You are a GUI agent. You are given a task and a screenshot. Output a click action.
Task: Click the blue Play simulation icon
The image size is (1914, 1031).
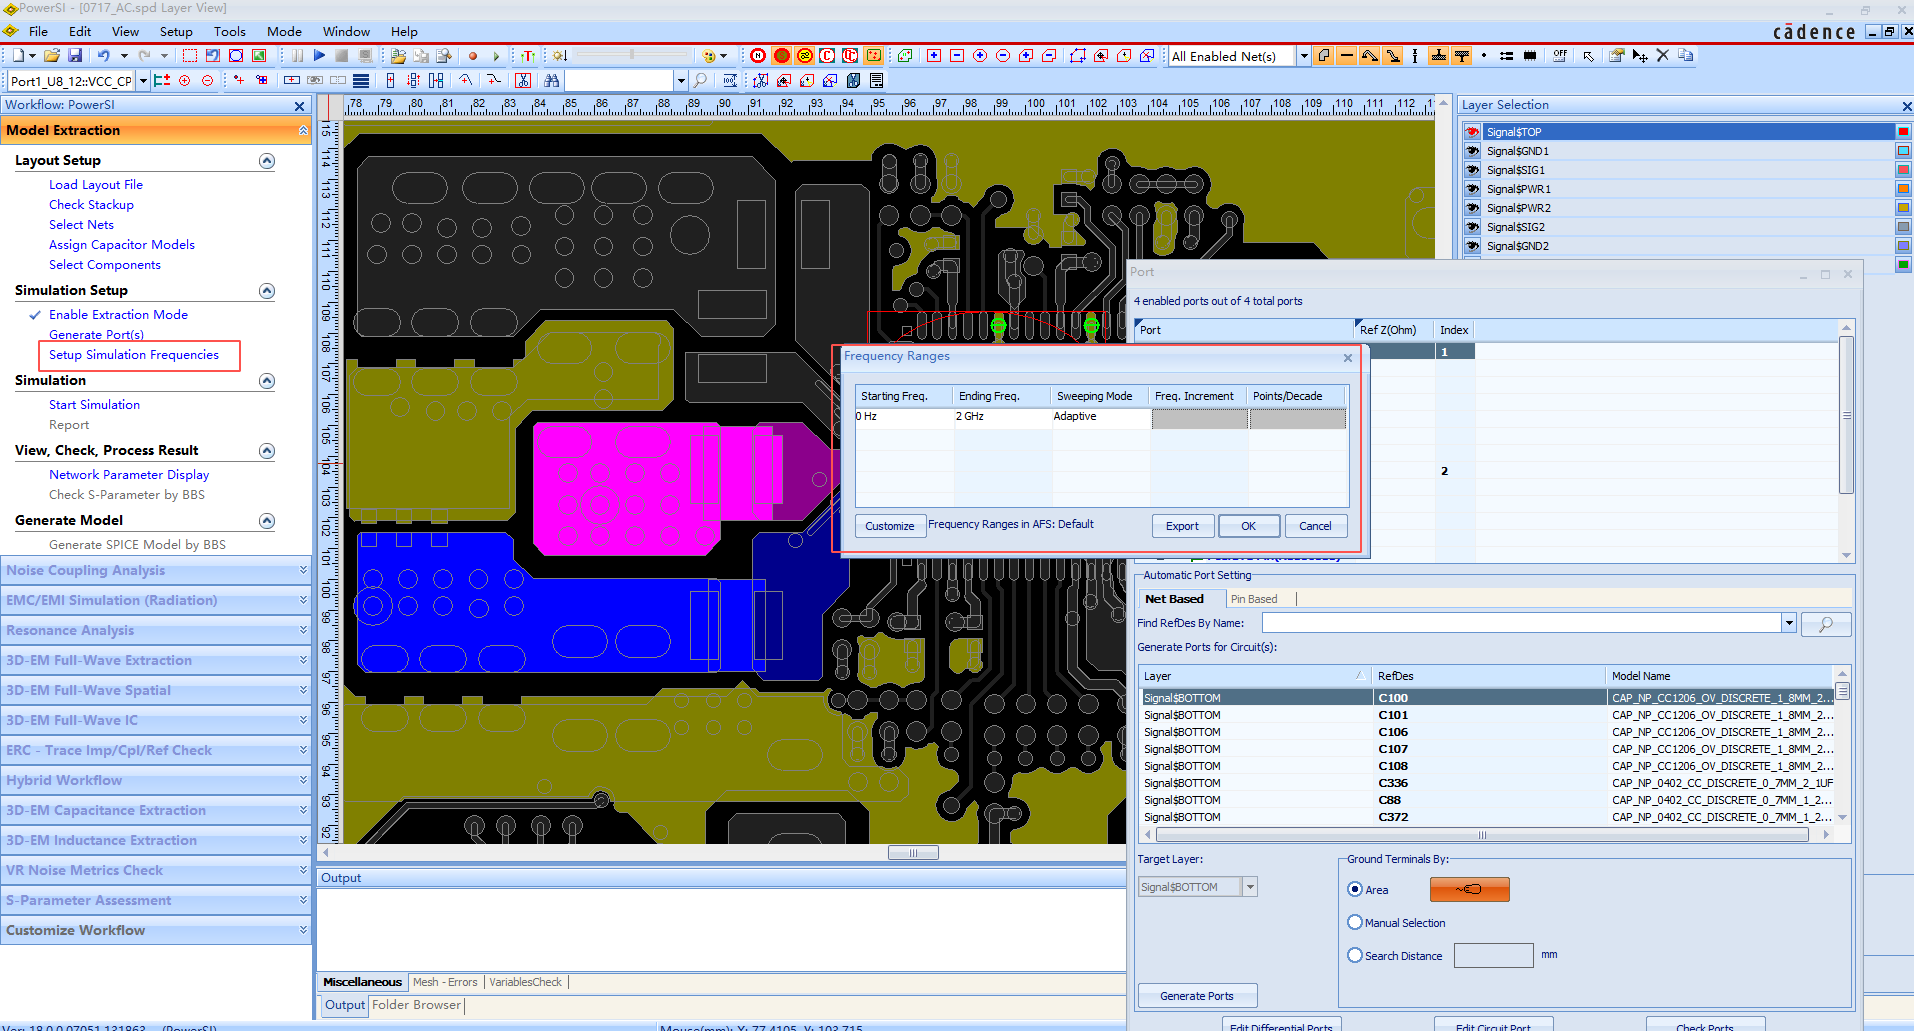[x=318, y=55]
